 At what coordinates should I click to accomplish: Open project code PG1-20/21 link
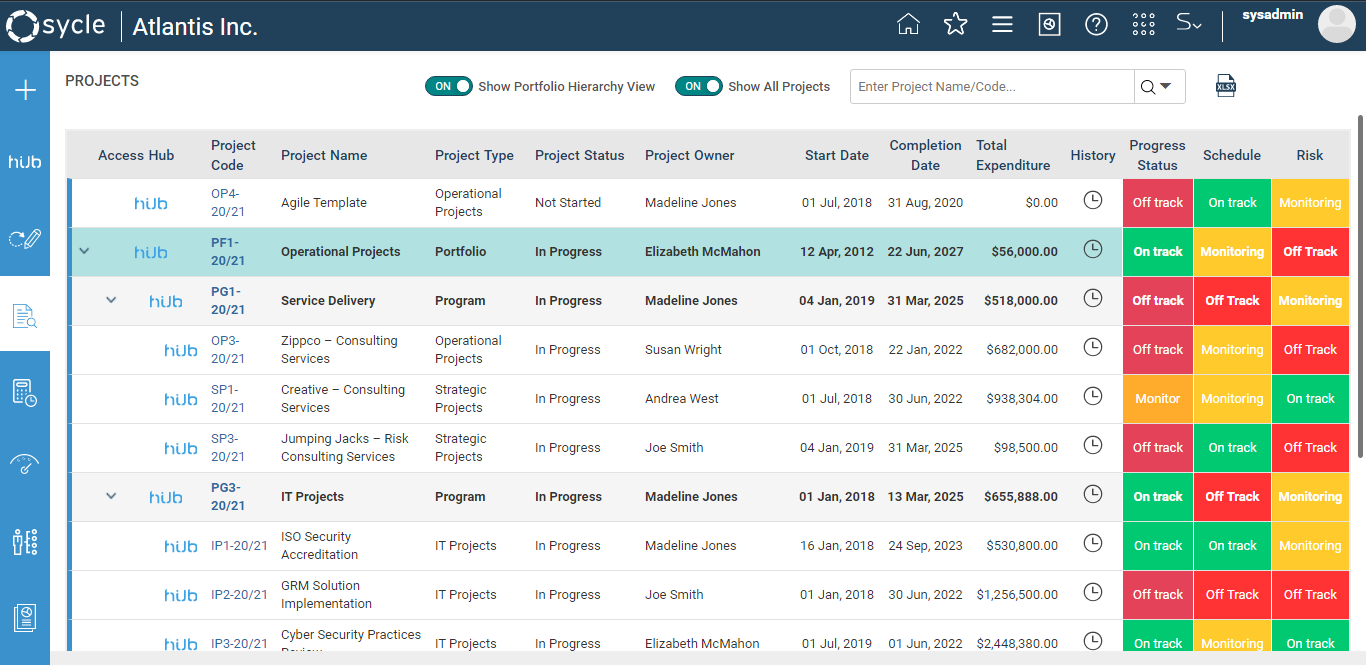228,301
